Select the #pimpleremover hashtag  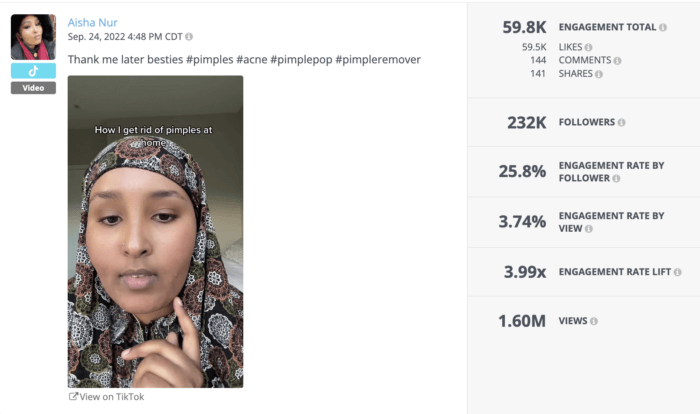[x=379, y=60]
